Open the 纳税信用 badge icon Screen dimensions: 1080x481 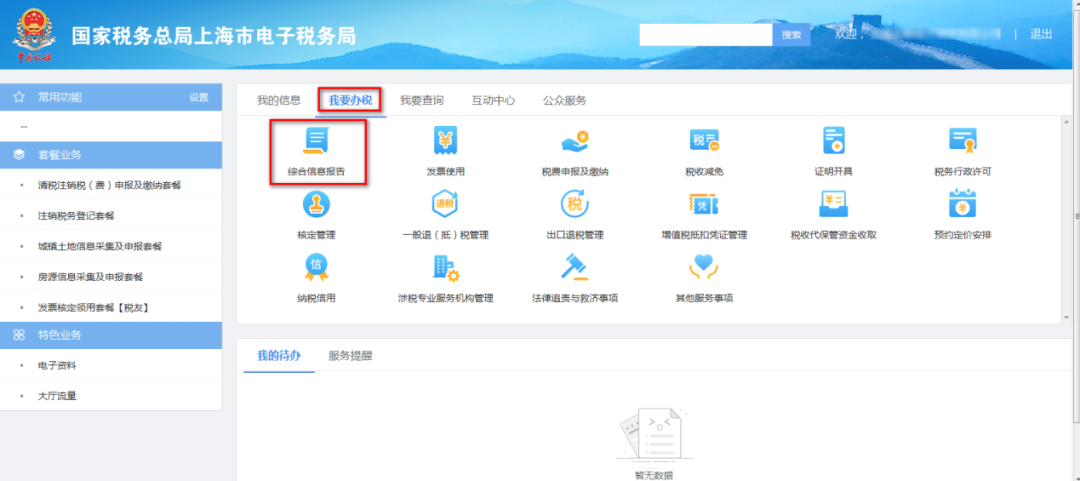point(316,269)
